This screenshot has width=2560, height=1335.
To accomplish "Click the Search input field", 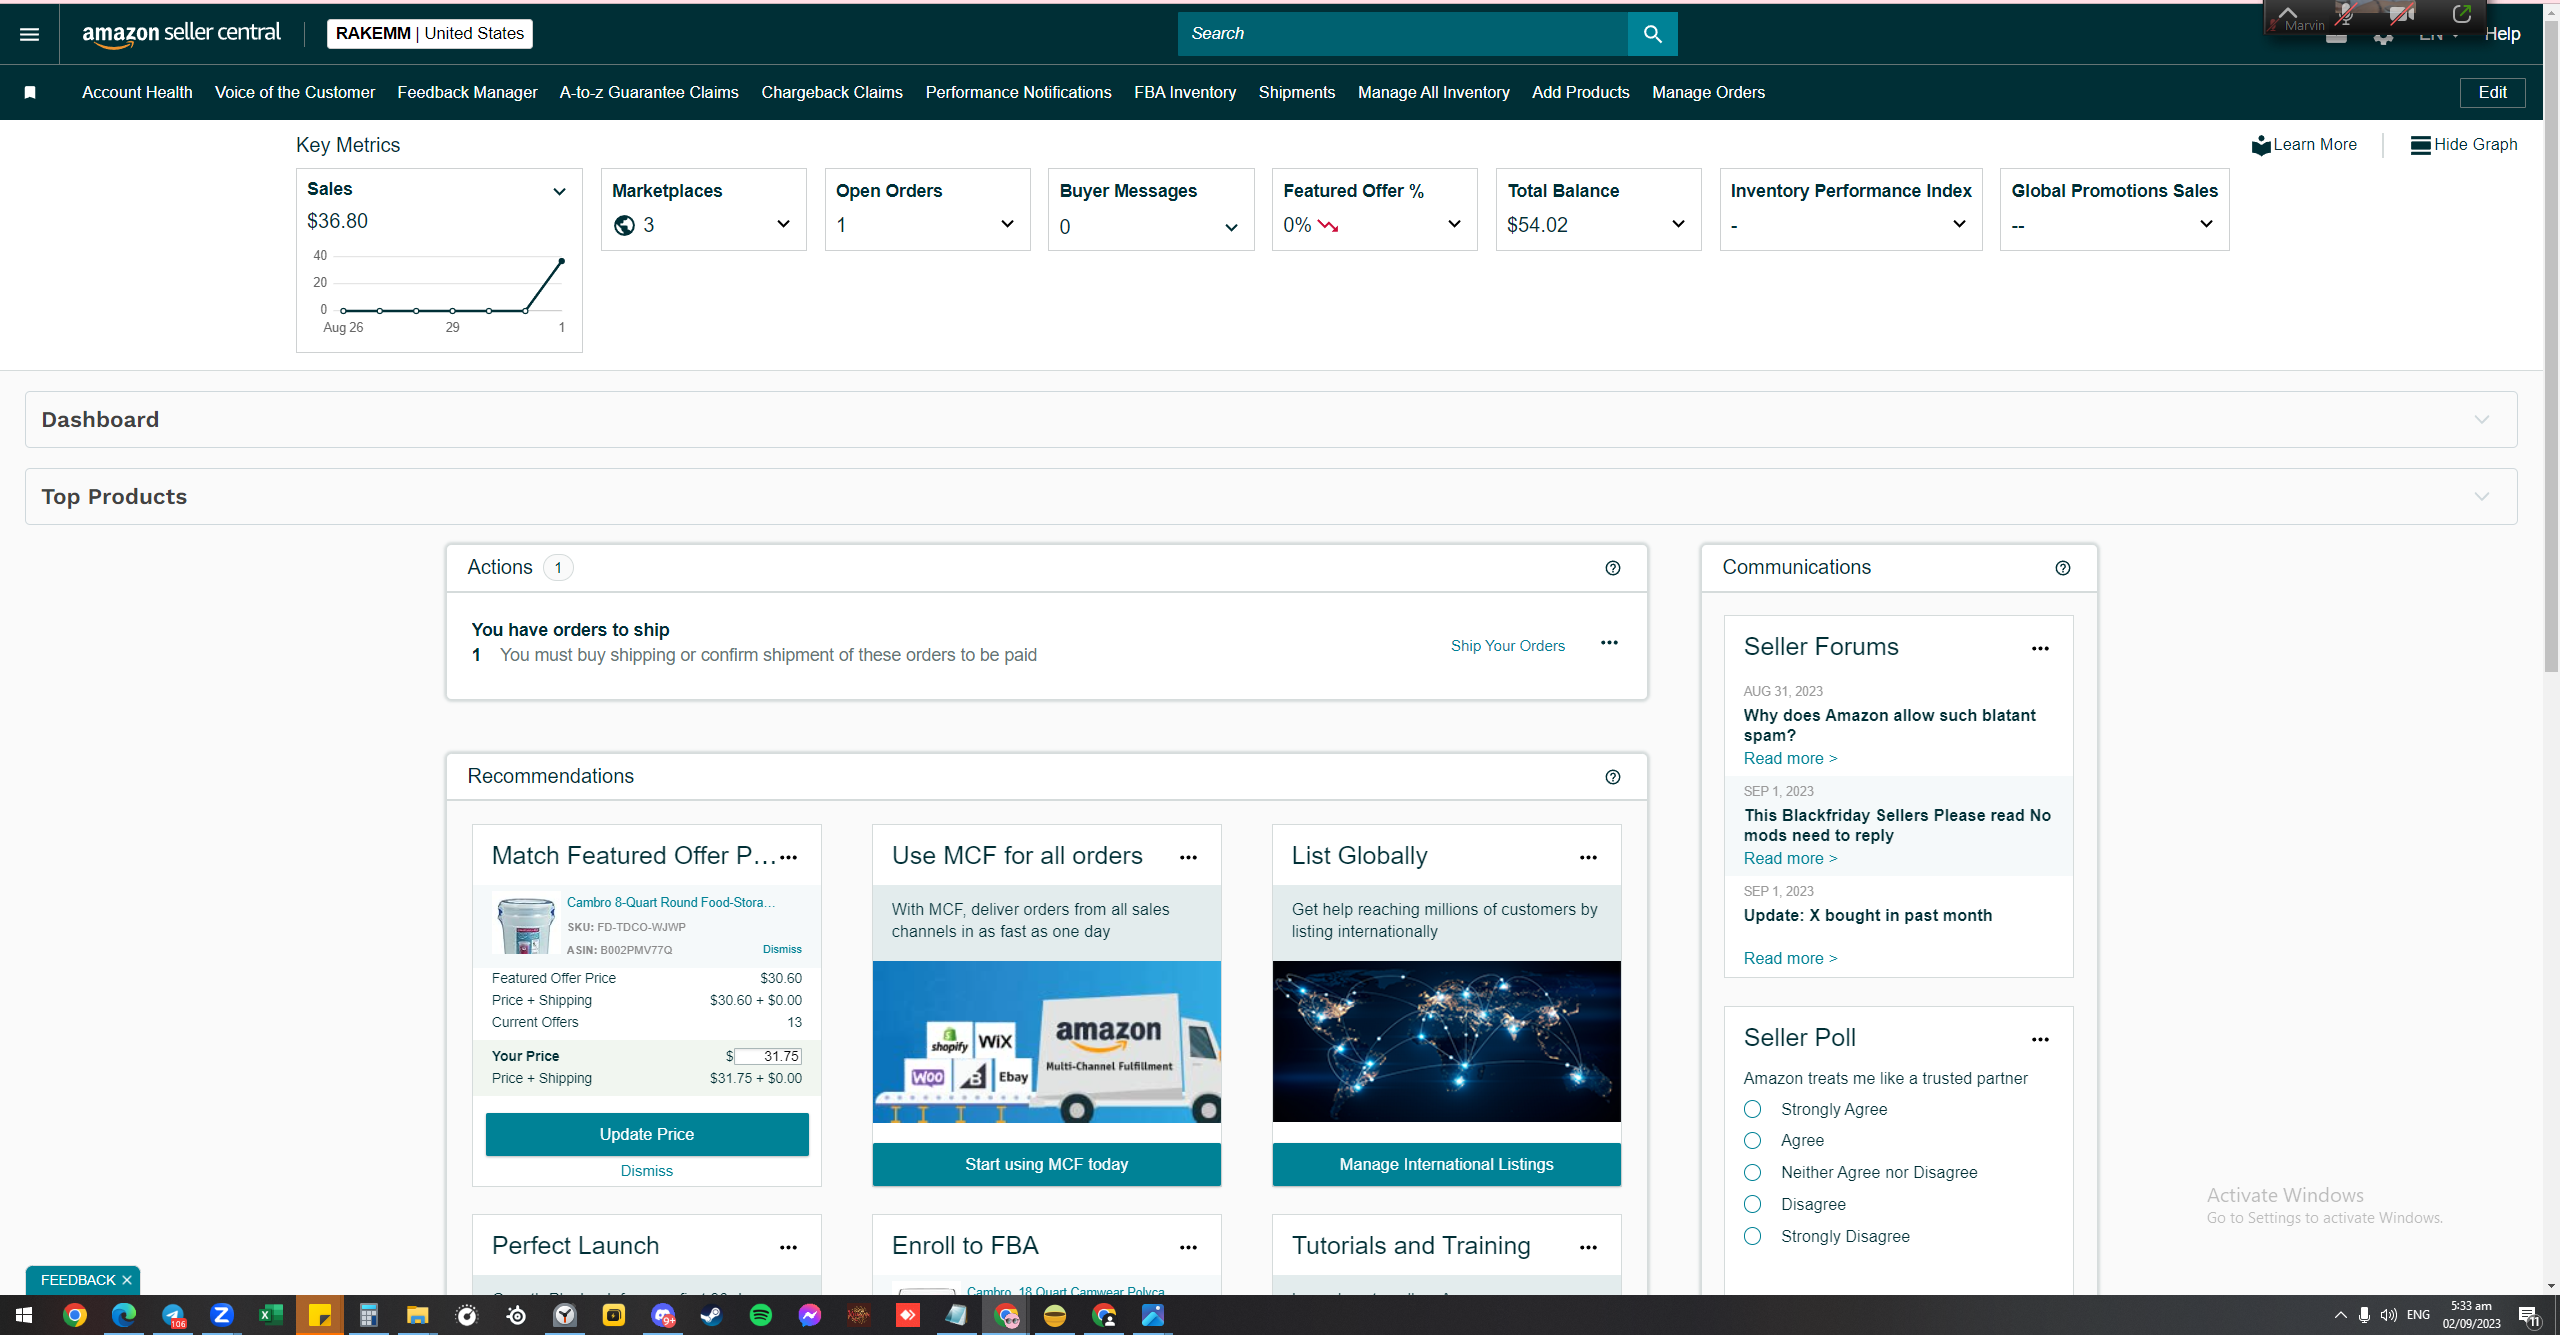I will 1403,34.
